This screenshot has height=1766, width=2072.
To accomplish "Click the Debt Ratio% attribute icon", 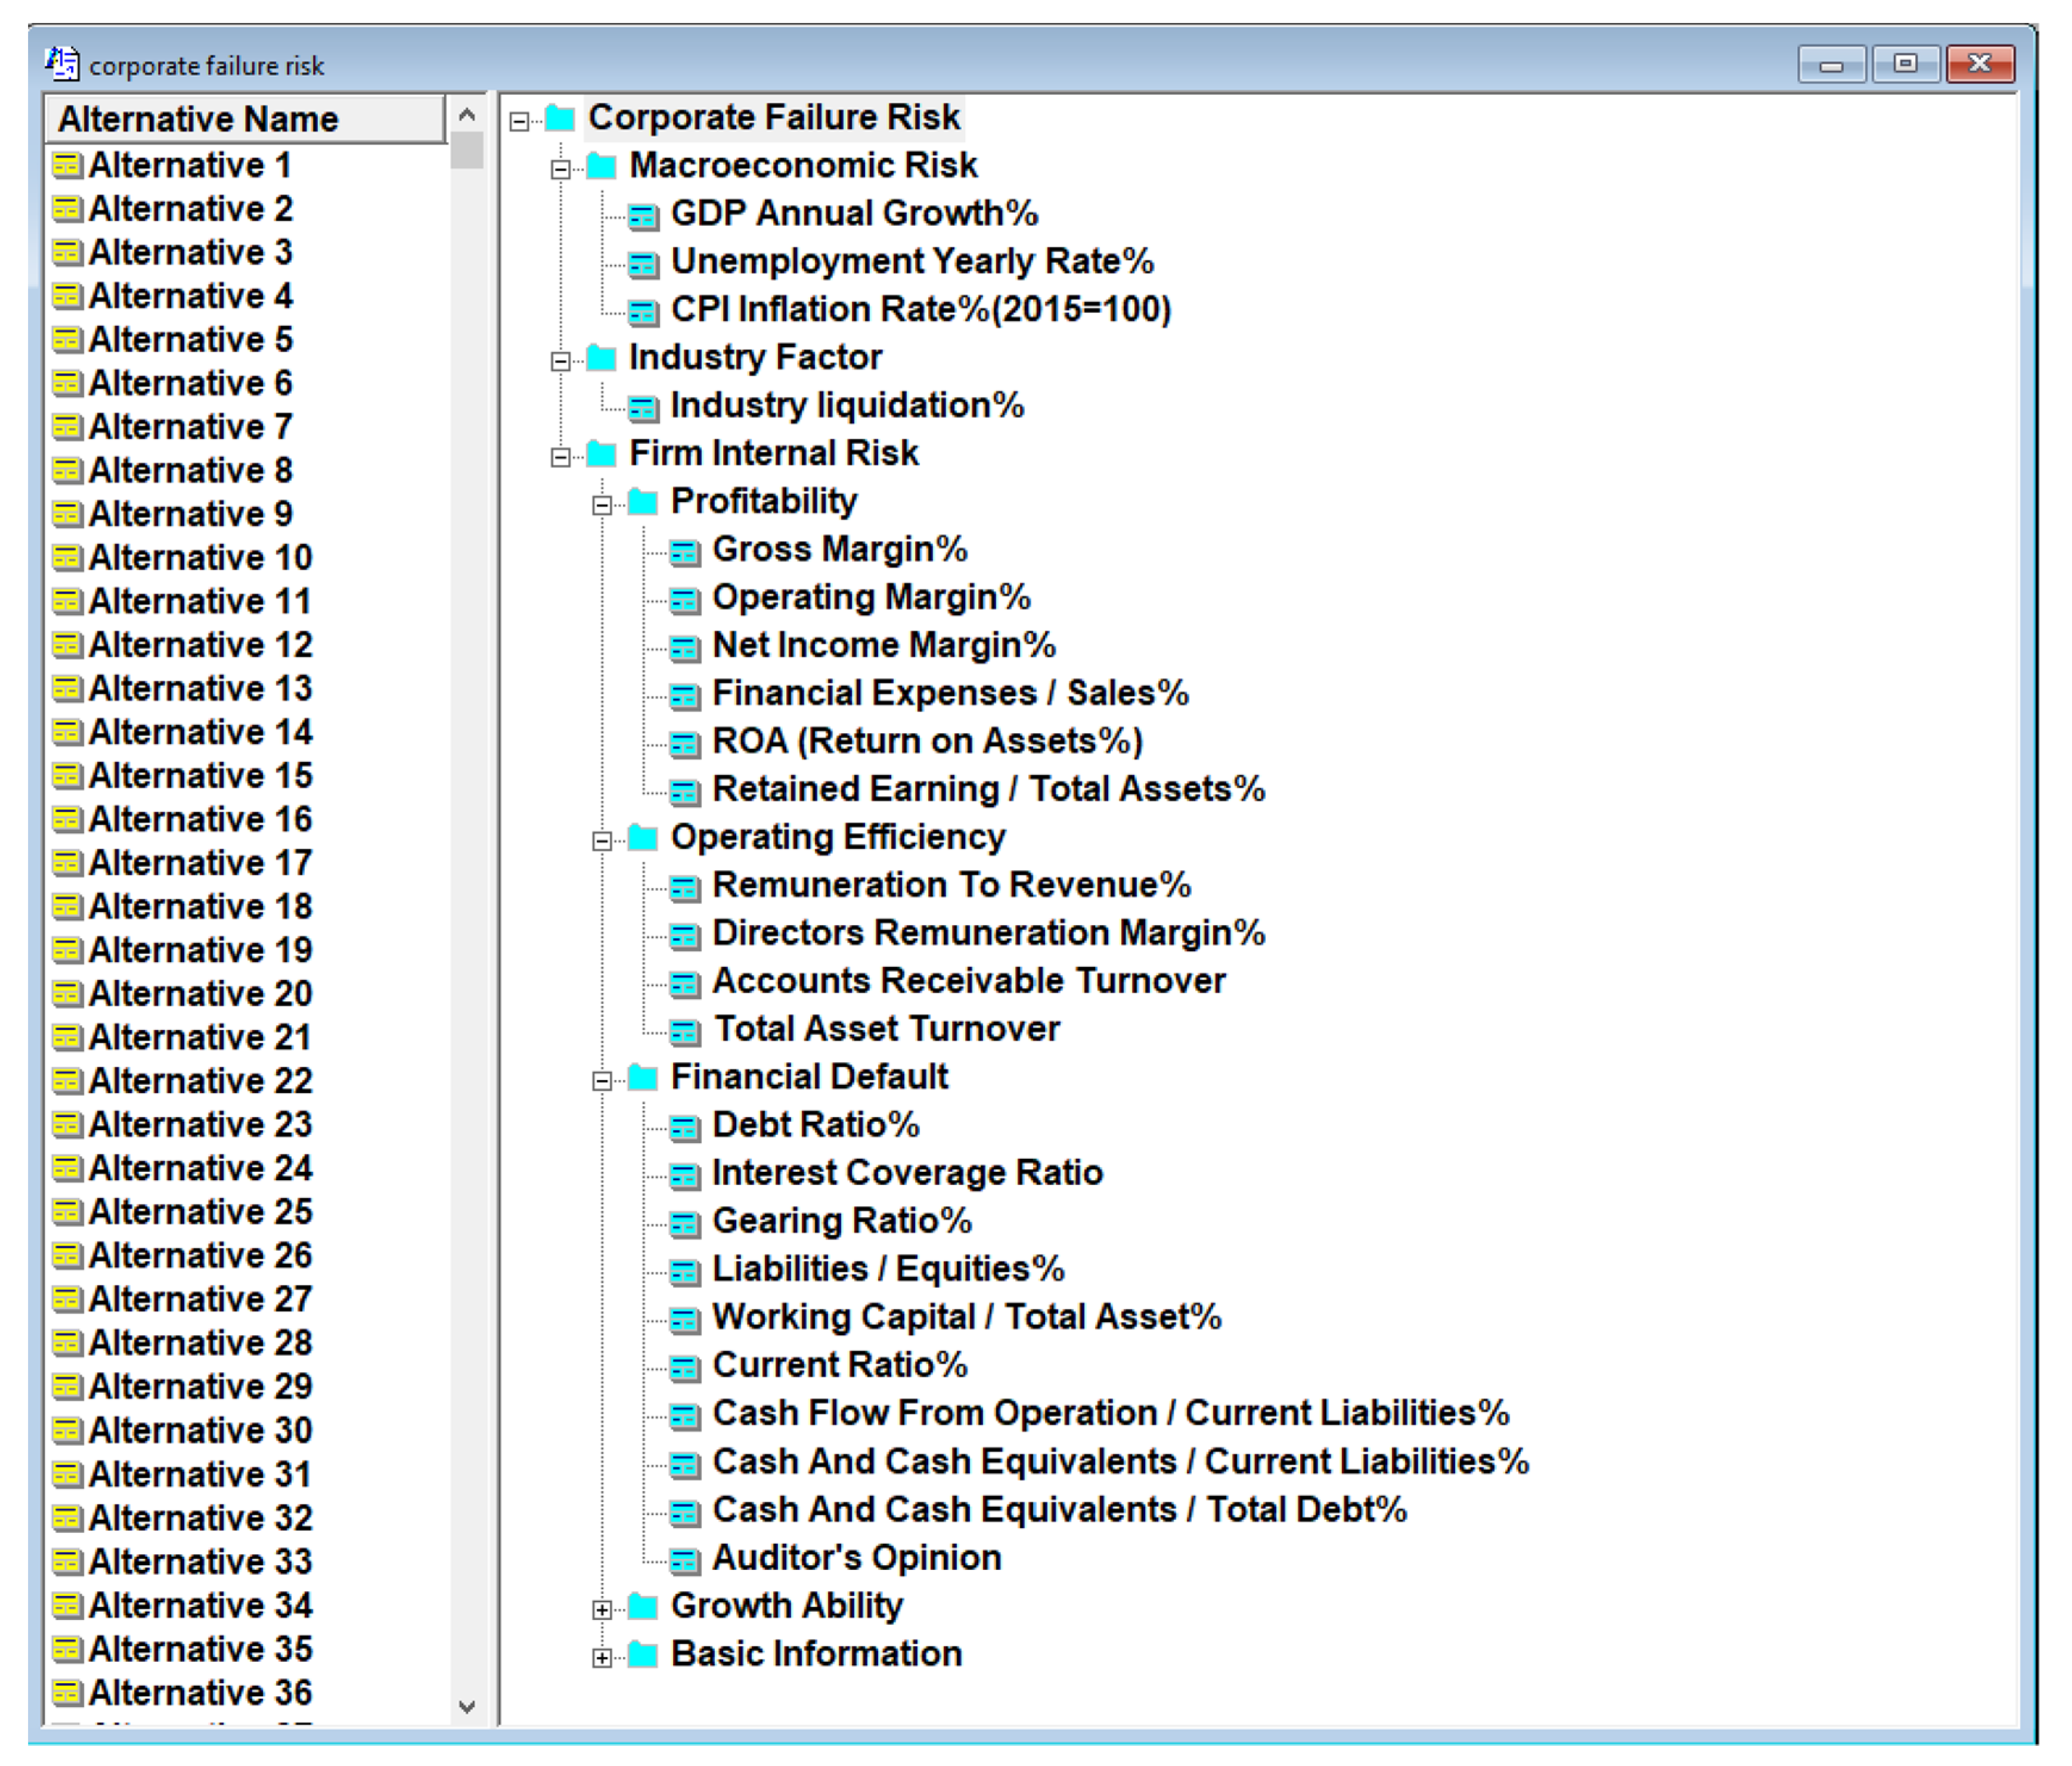I will 684,1127.
